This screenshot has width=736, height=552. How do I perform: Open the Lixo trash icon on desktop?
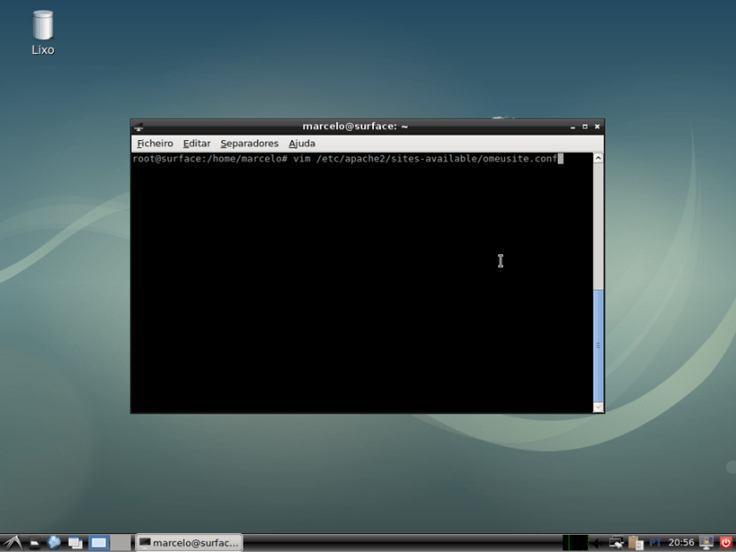(x=42, y=28)
